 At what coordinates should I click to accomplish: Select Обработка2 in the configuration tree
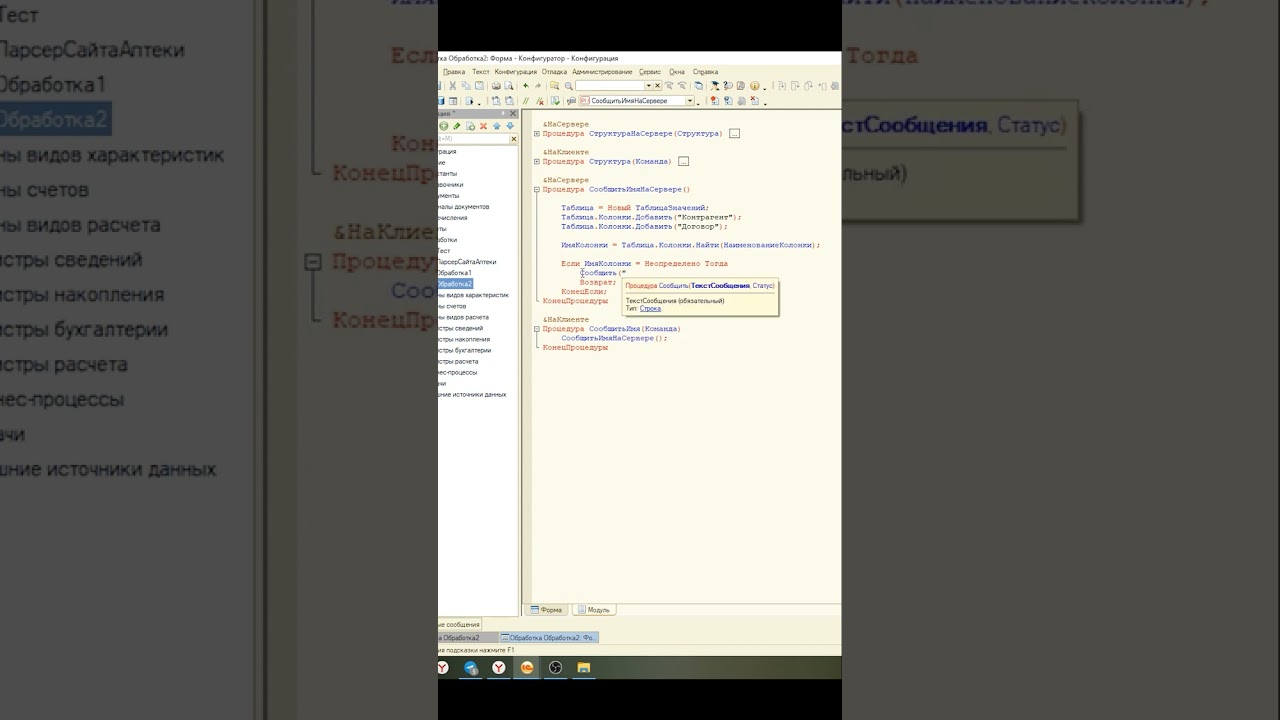(454, 284)
